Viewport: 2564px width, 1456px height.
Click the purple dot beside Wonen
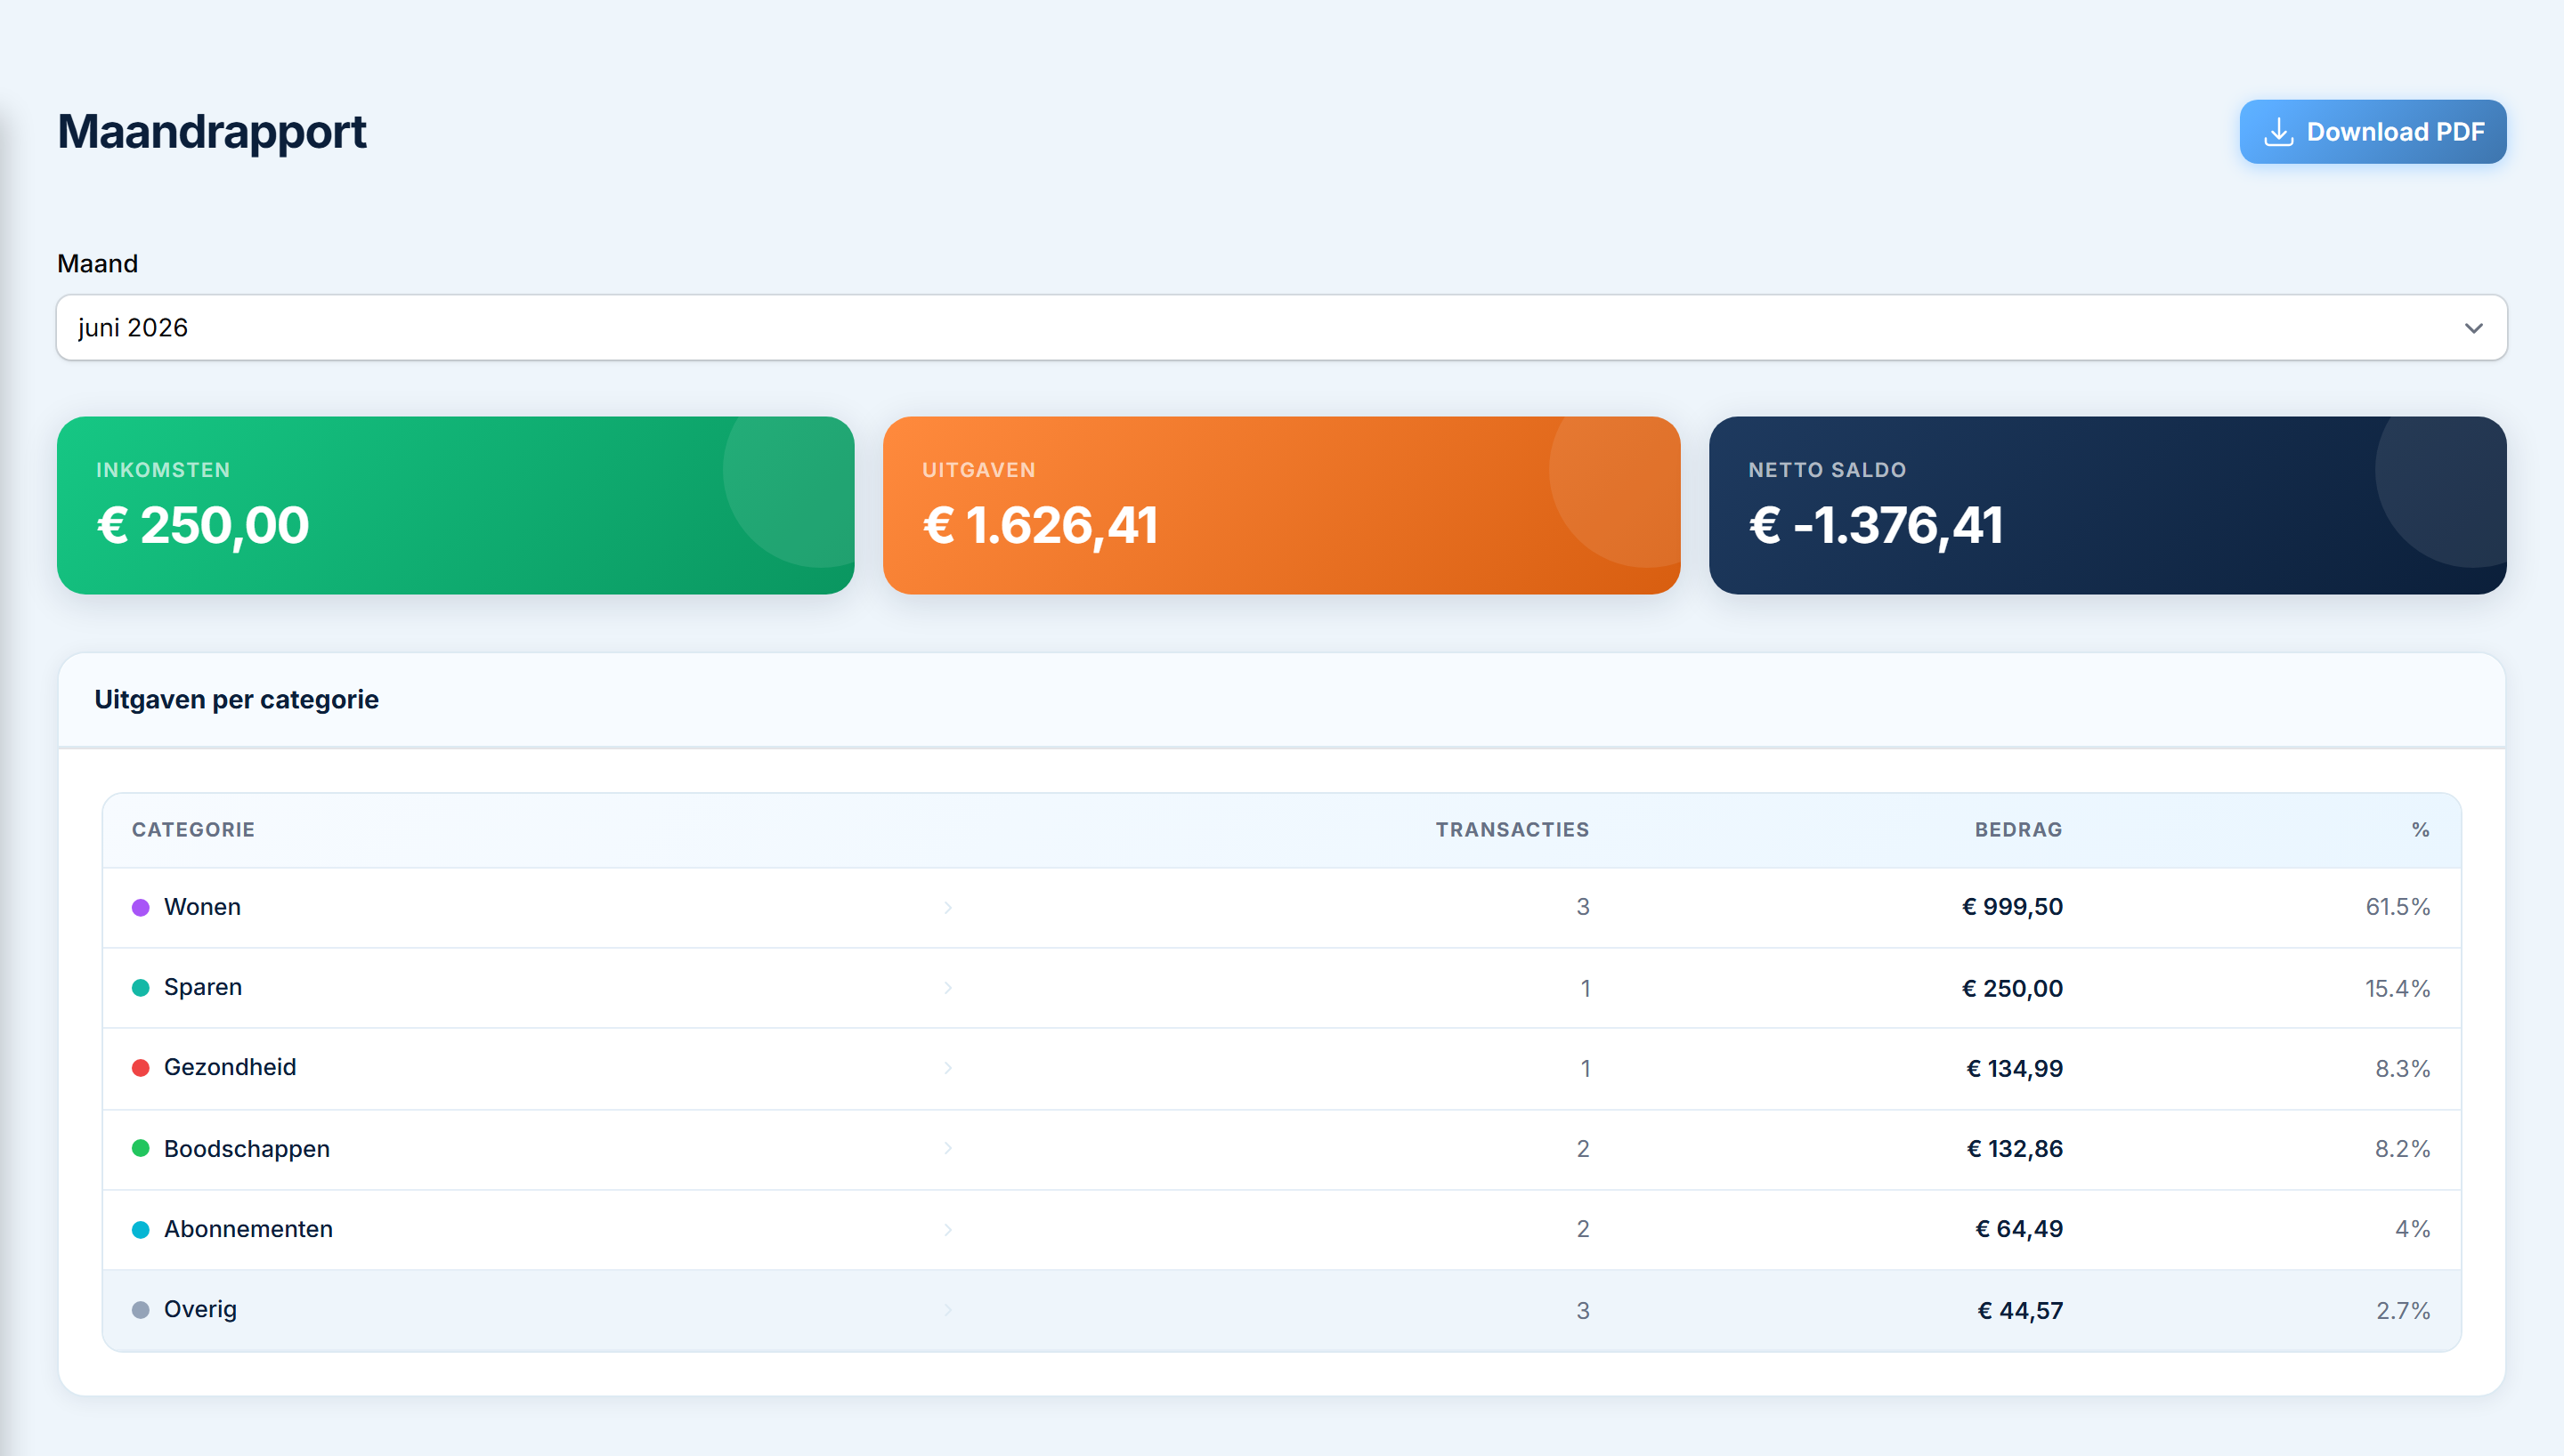[141, 907]
